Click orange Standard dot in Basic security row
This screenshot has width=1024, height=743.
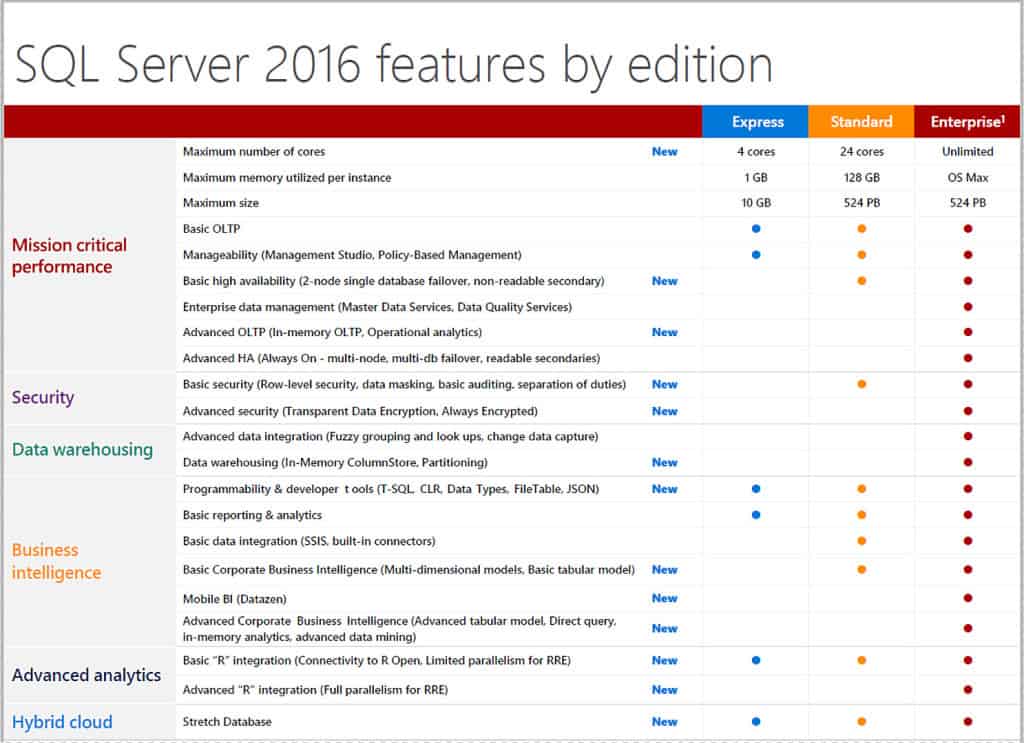click(x=861, y=384)
